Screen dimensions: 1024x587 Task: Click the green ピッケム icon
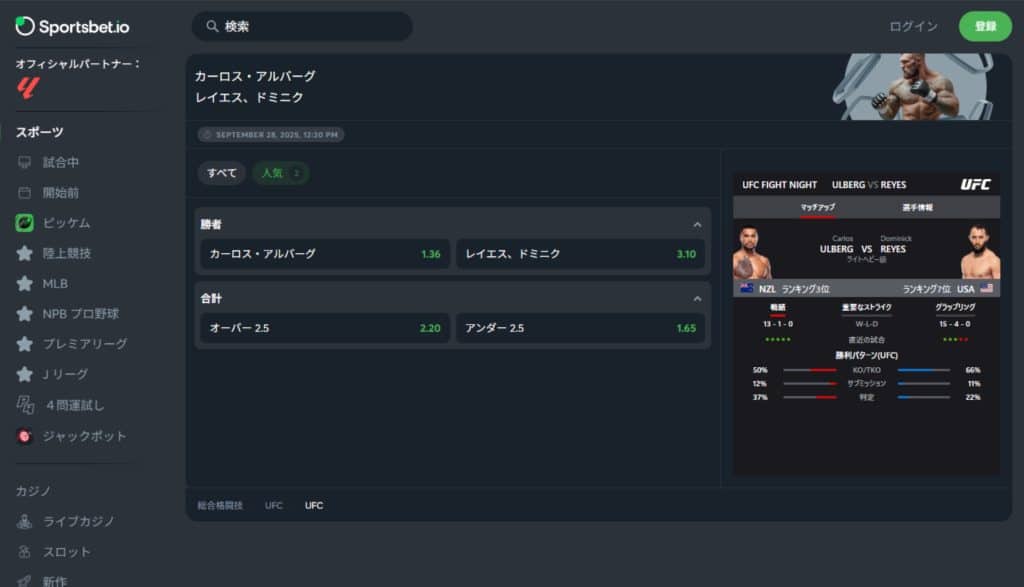pyautogui.click(x=24, y=223)
